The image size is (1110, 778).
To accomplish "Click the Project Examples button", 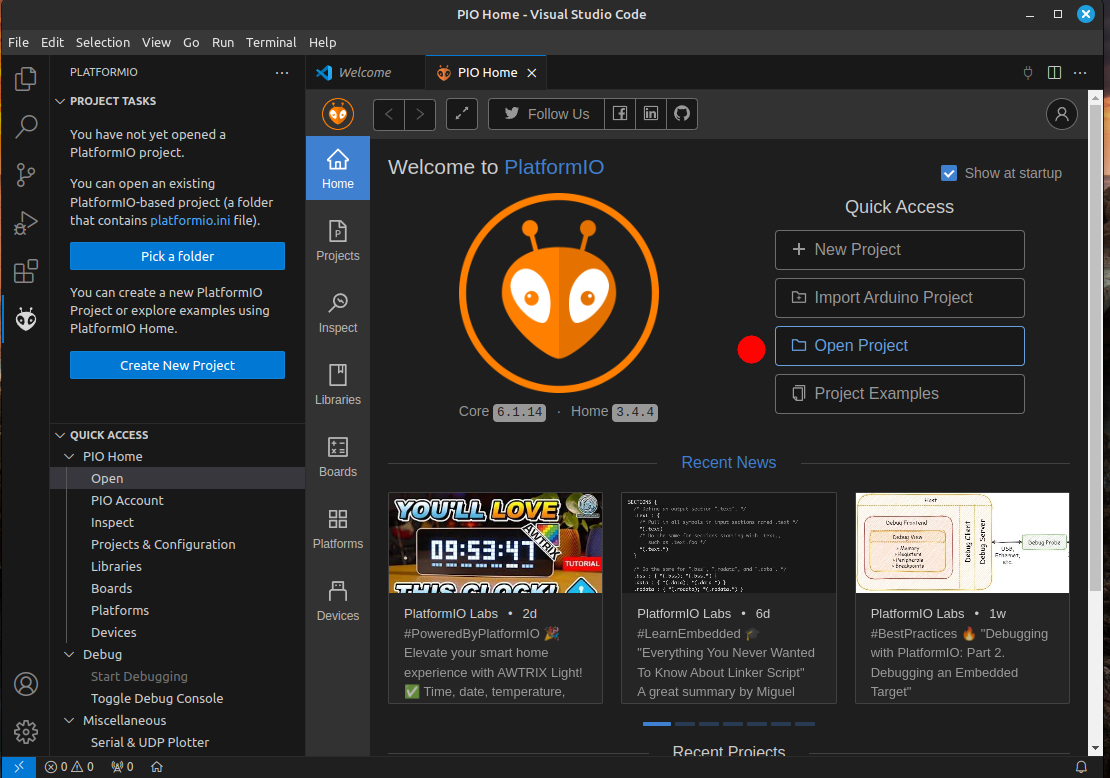I will 899,394.
